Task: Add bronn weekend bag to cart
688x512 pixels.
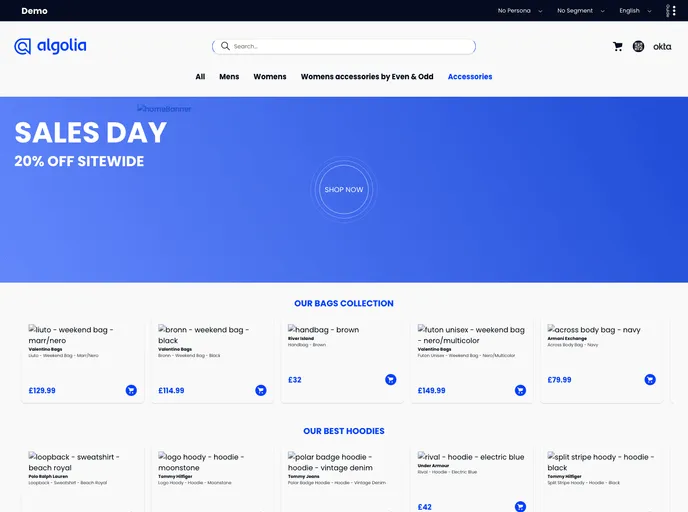Action: click(261, 390)
